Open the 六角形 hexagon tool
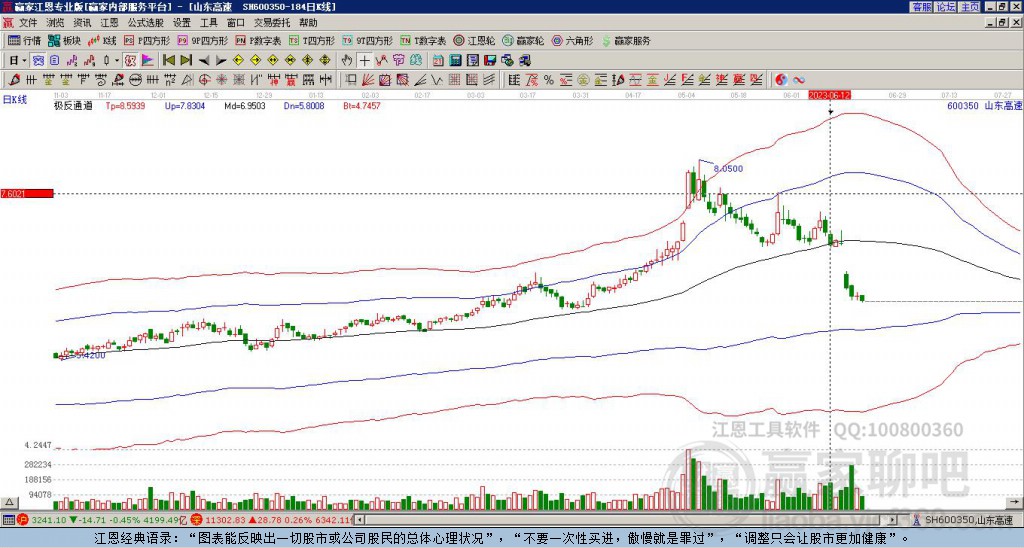Viewport: 1024px width, 548px height. point(573,40)
